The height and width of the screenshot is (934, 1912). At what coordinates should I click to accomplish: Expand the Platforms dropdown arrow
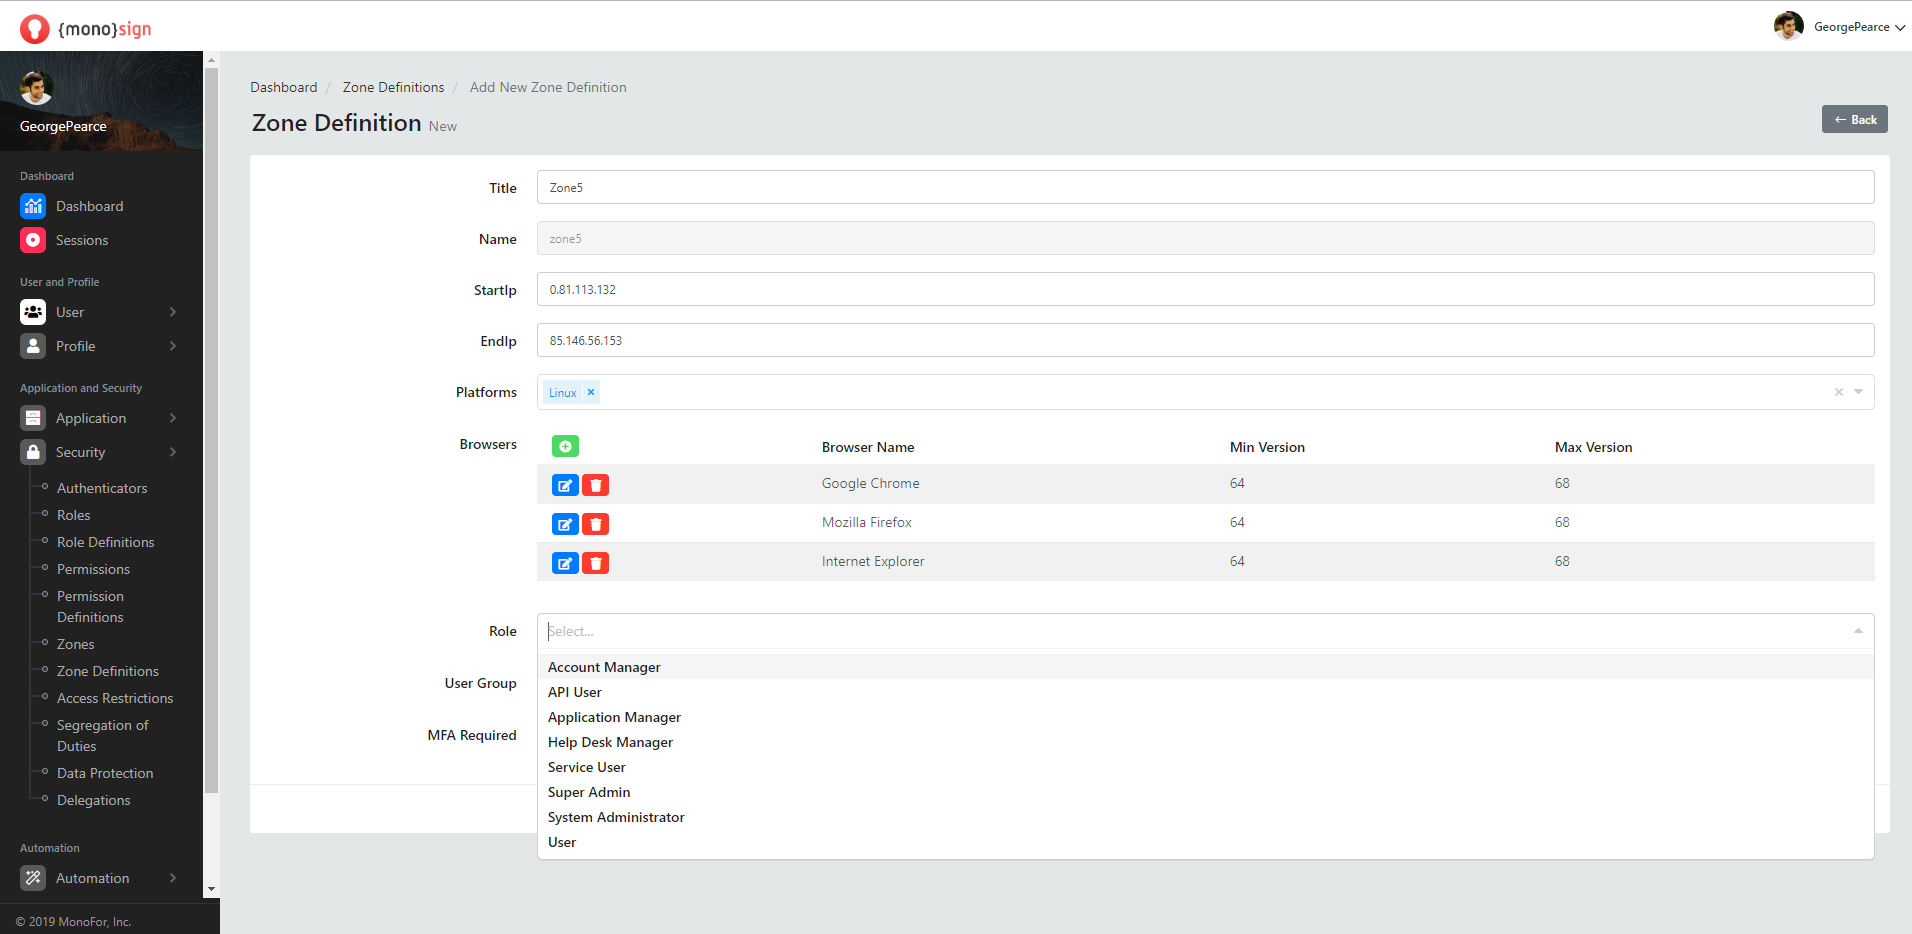[x=1859, y=392]
